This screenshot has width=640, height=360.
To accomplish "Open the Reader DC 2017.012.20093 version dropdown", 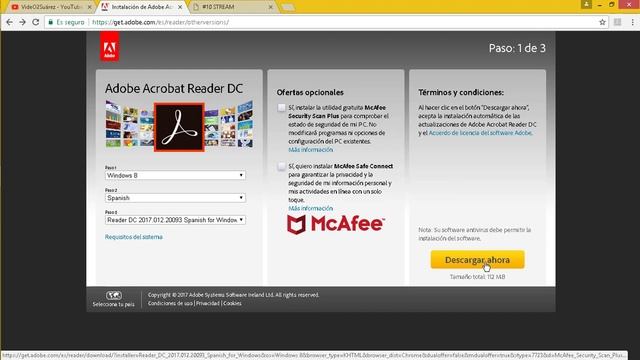I will click(175, 220).
